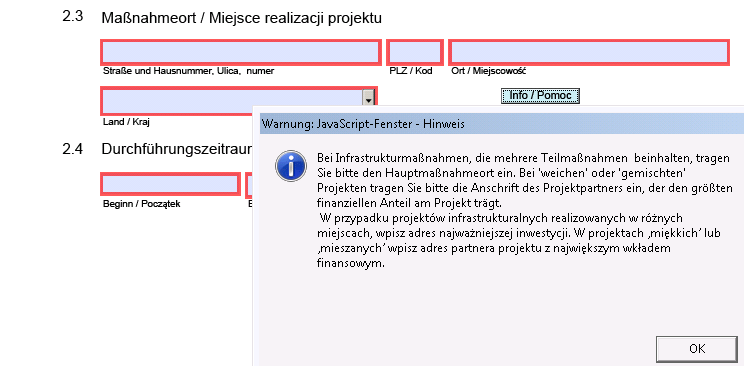Click into the PLZ / Kod field

point(415,52)
